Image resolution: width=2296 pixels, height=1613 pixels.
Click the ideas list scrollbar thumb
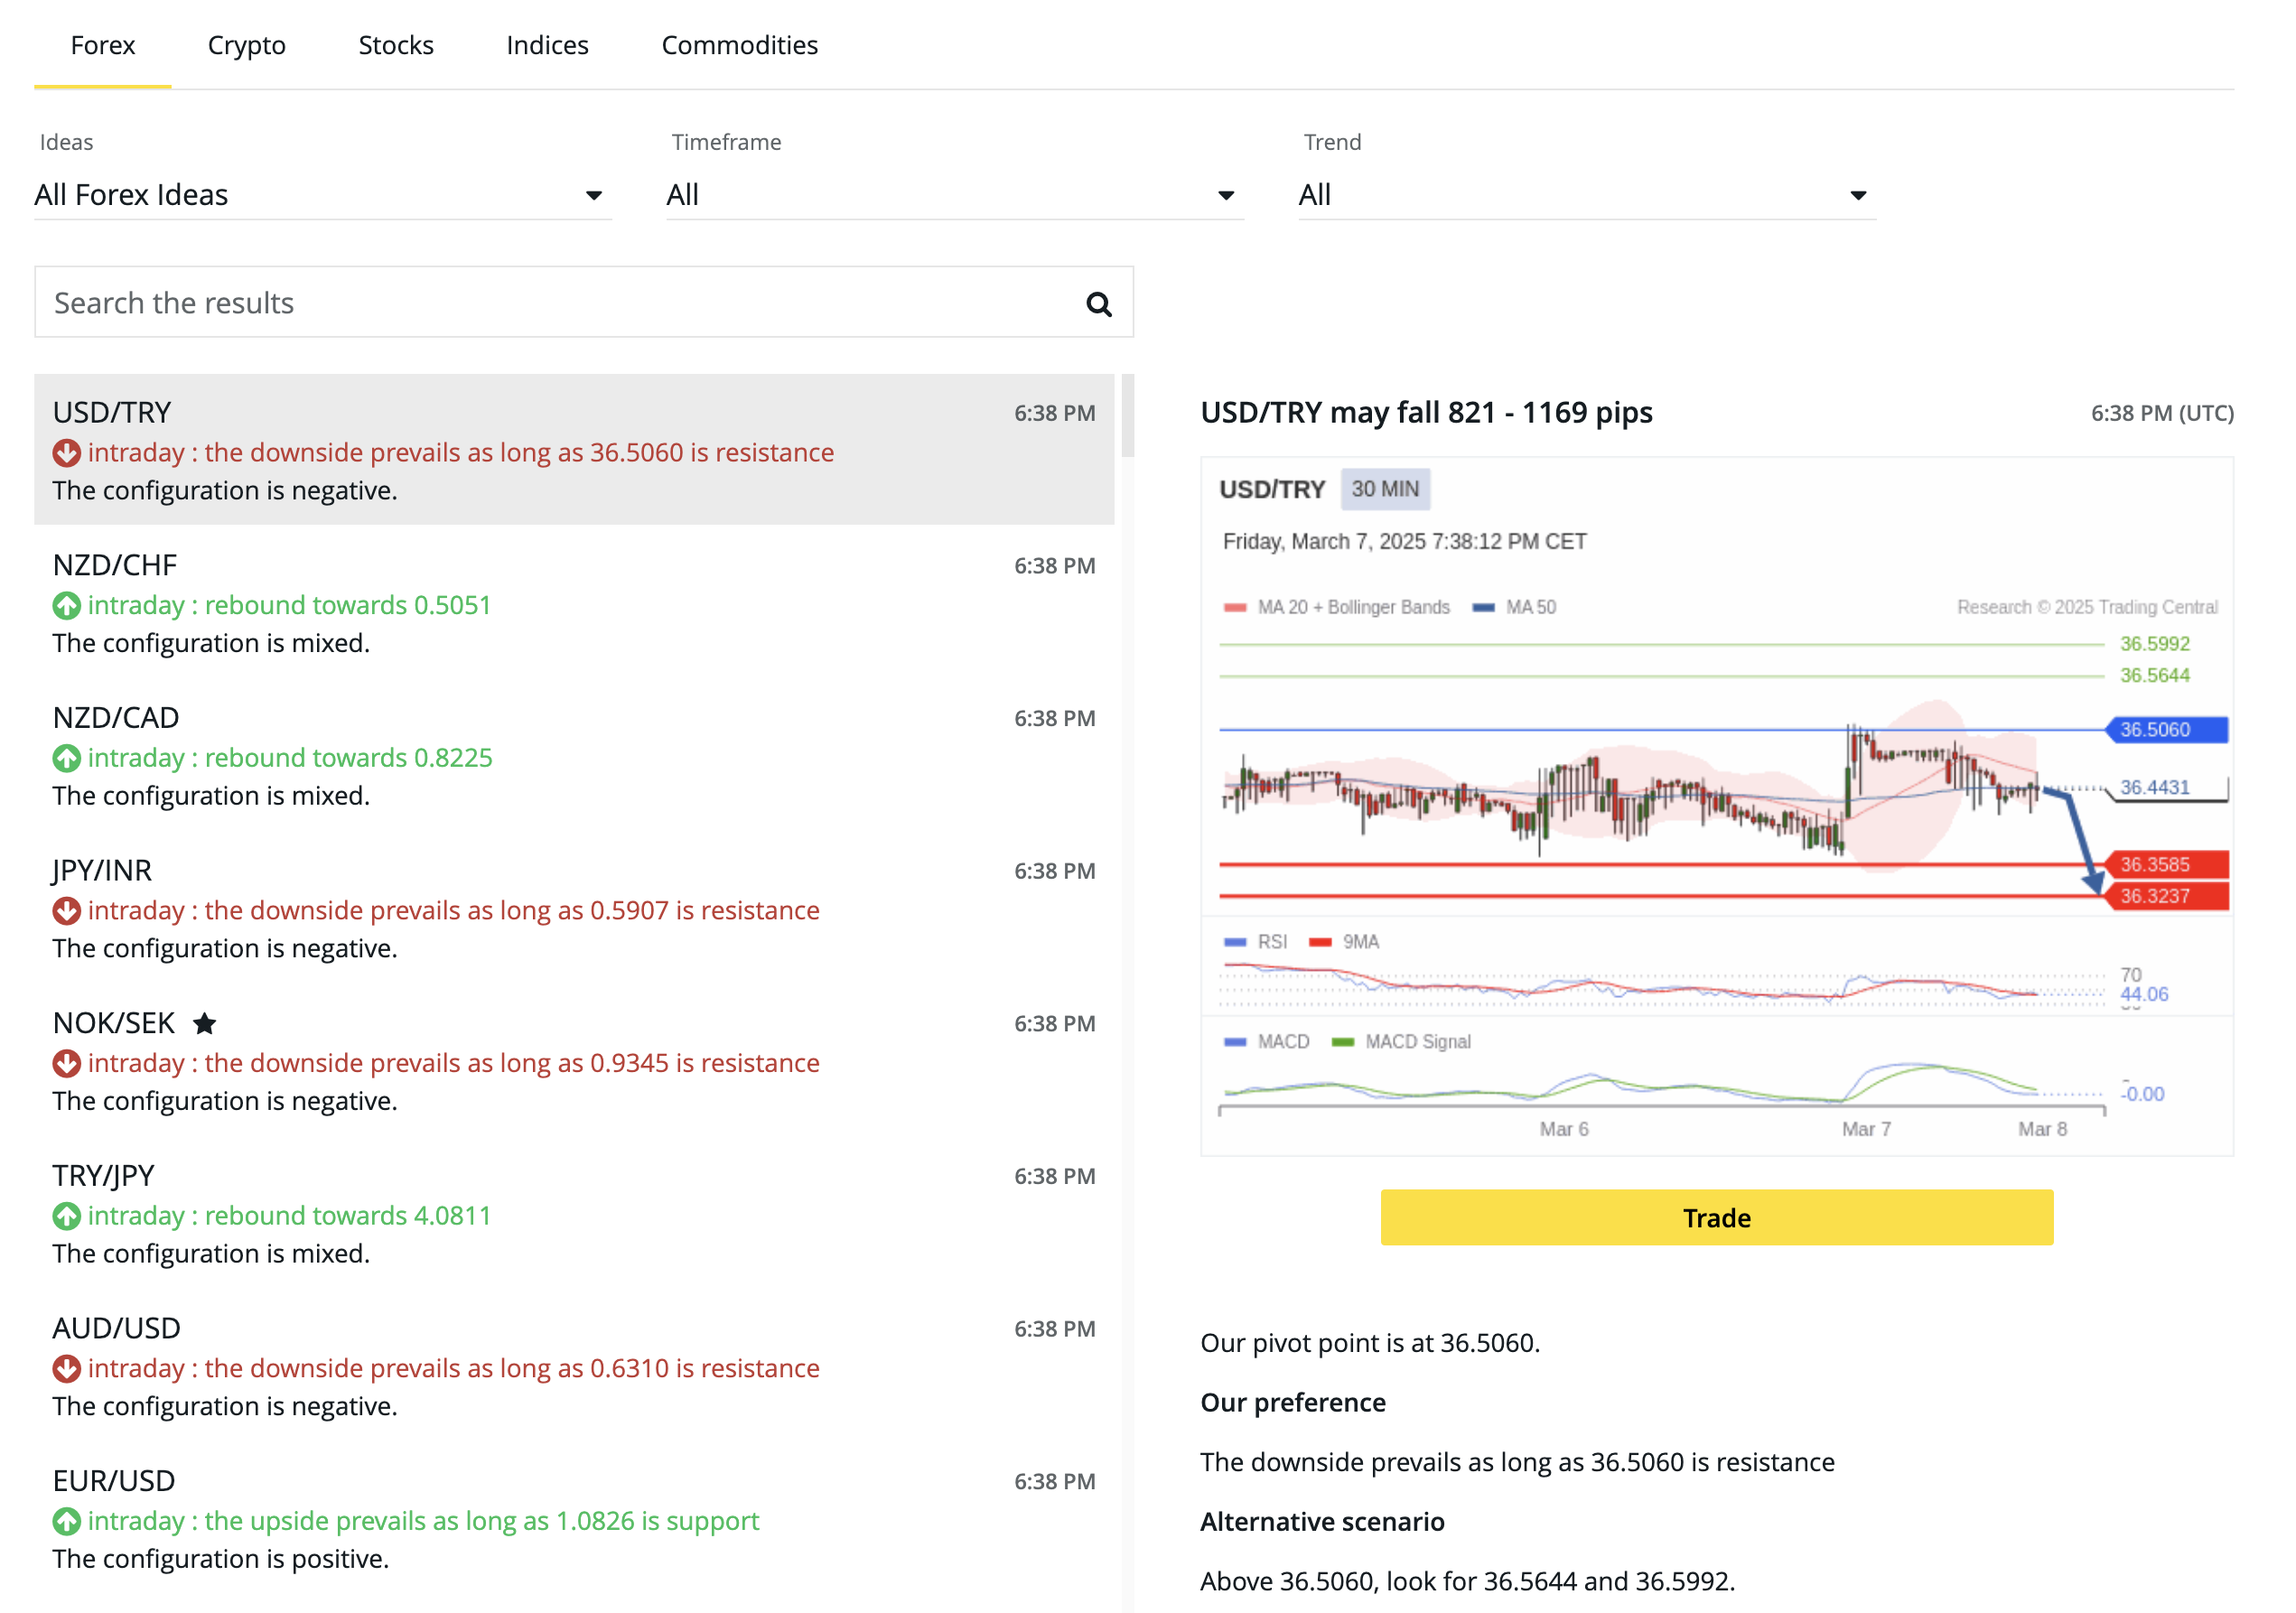pyautogui.click(x=1127, y=415)
